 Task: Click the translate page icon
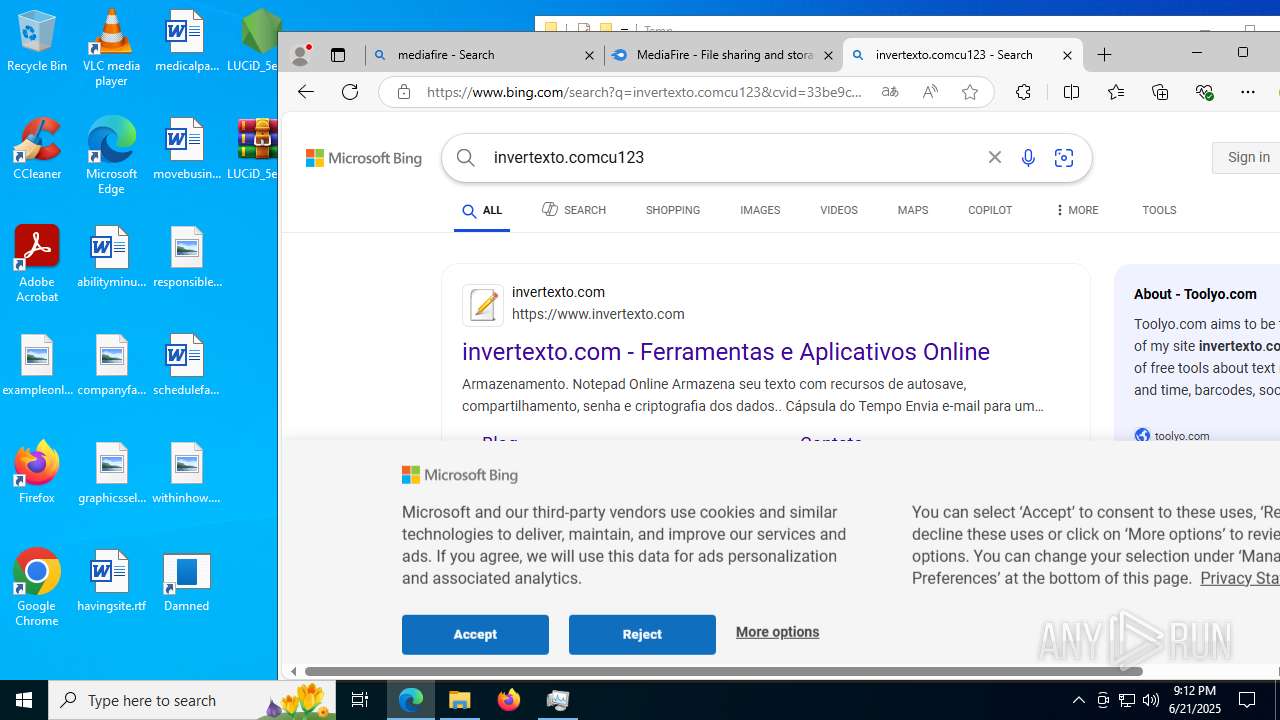(x=890, y=92)
